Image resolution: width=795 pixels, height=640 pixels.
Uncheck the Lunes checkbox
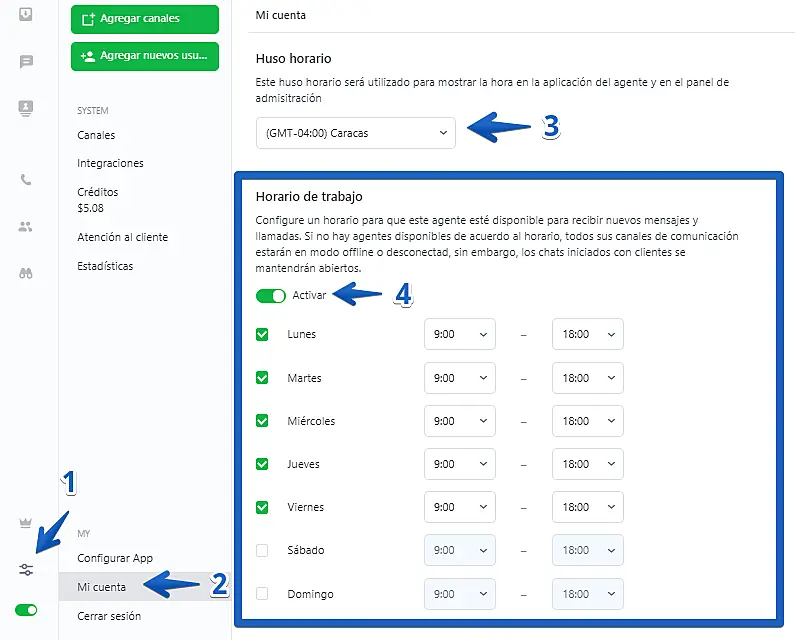[x=262, y=334]
